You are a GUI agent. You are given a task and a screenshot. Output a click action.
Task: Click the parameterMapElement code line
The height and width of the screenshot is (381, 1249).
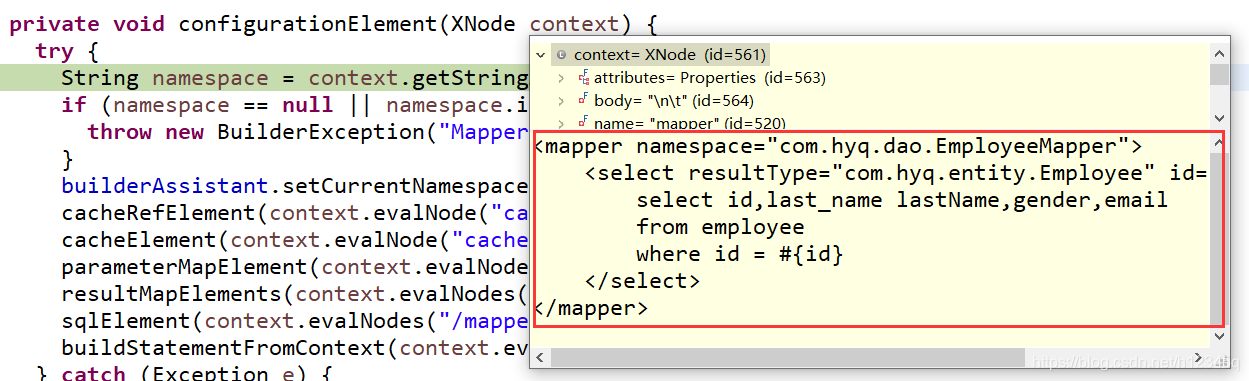pyautogui.click(x=294, y=267)
